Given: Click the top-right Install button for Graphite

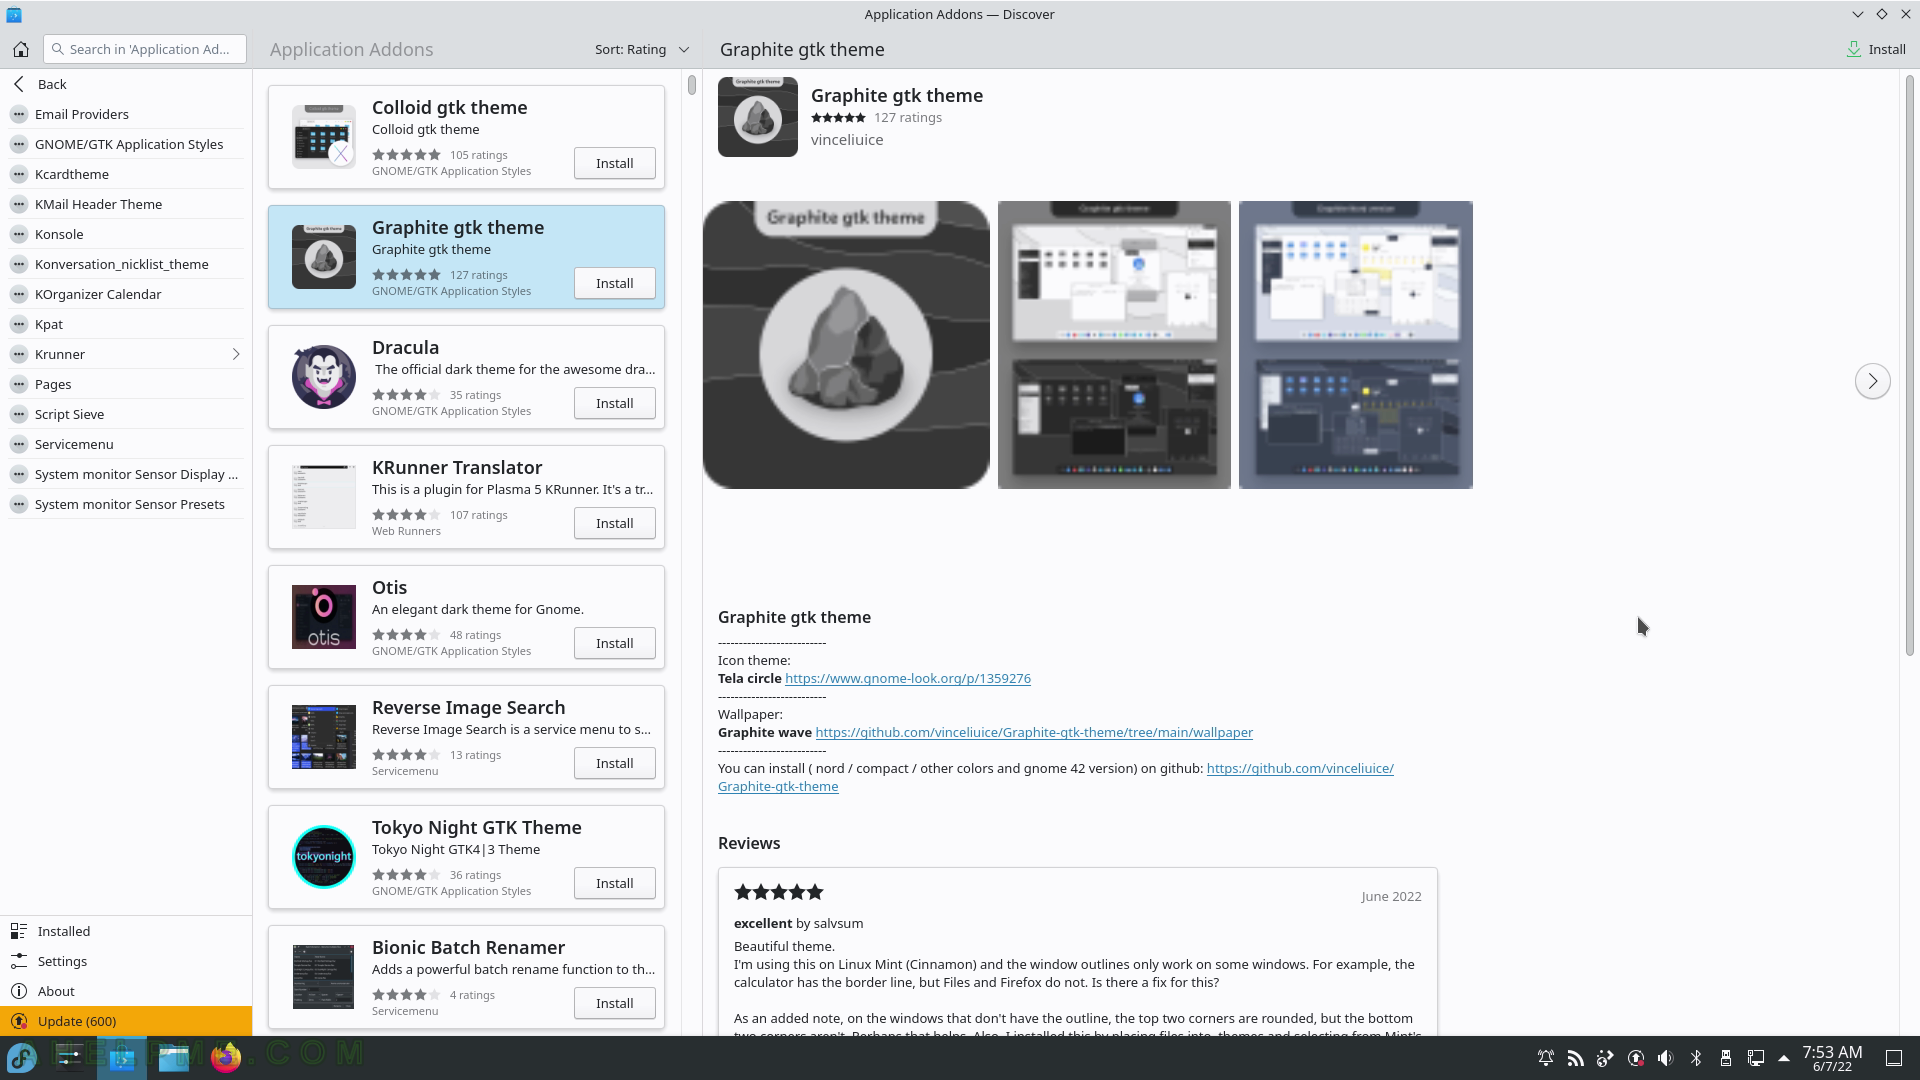Looking at the screenshot, I should [x=1876, y=49].
